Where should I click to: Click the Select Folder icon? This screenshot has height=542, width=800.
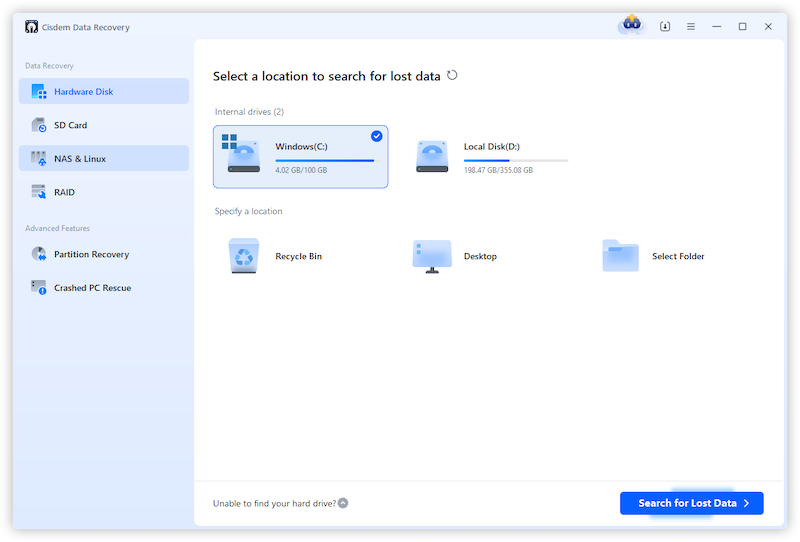click(620, 255)
